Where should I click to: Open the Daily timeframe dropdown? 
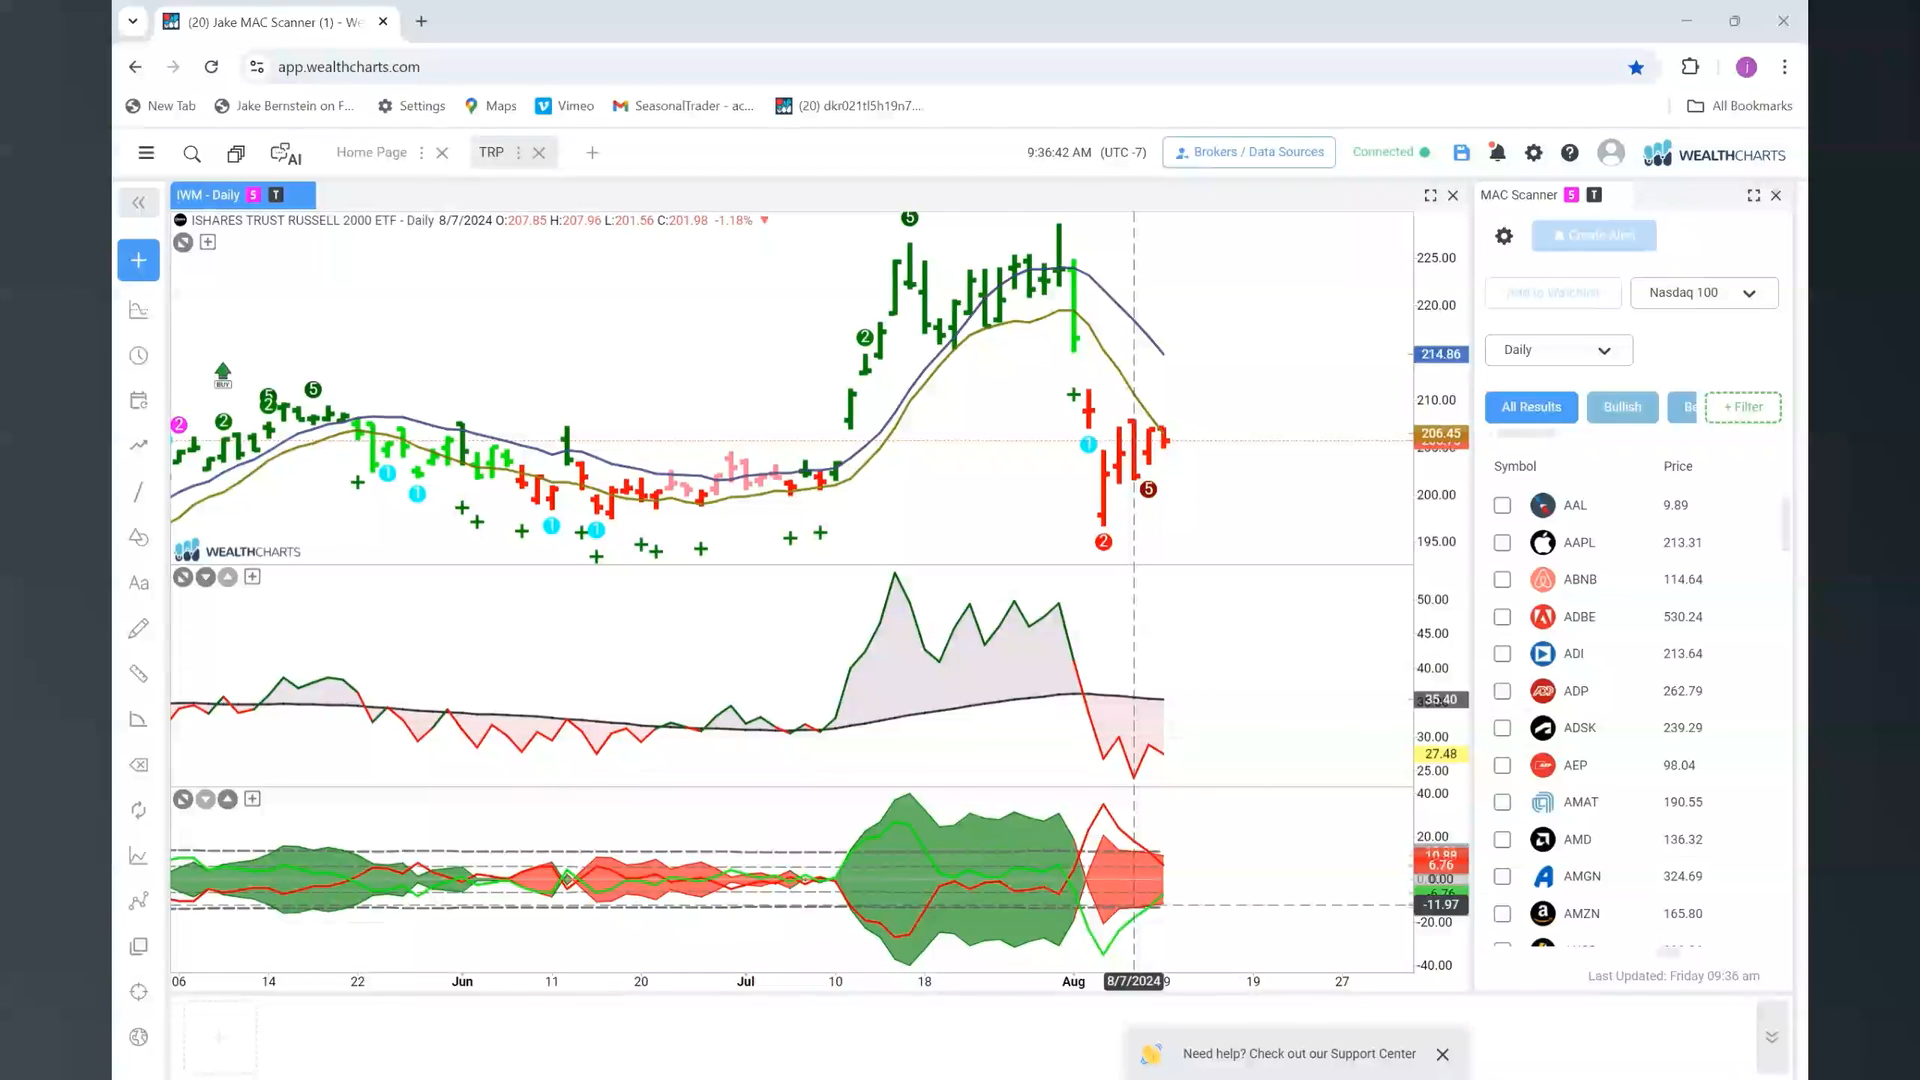(x=1558, y=350)
